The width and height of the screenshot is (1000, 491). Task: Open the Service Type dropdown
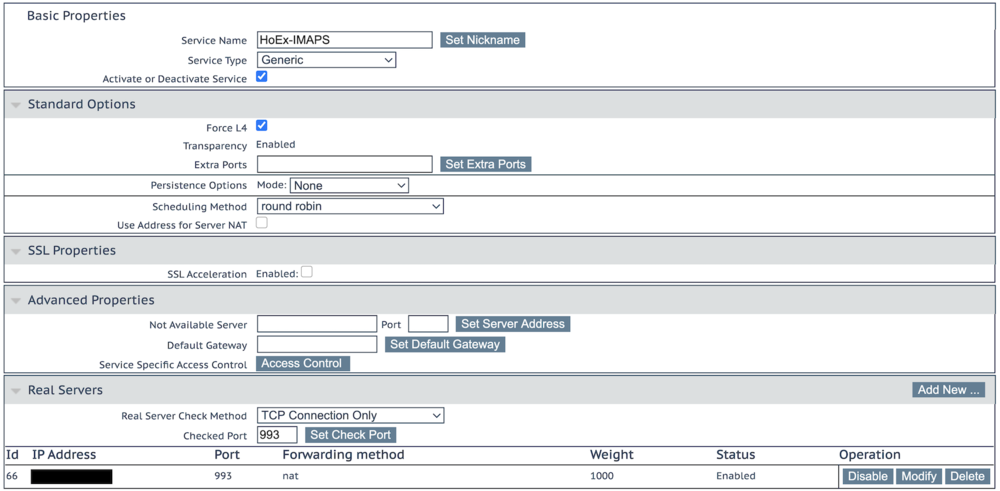[326, 60]
